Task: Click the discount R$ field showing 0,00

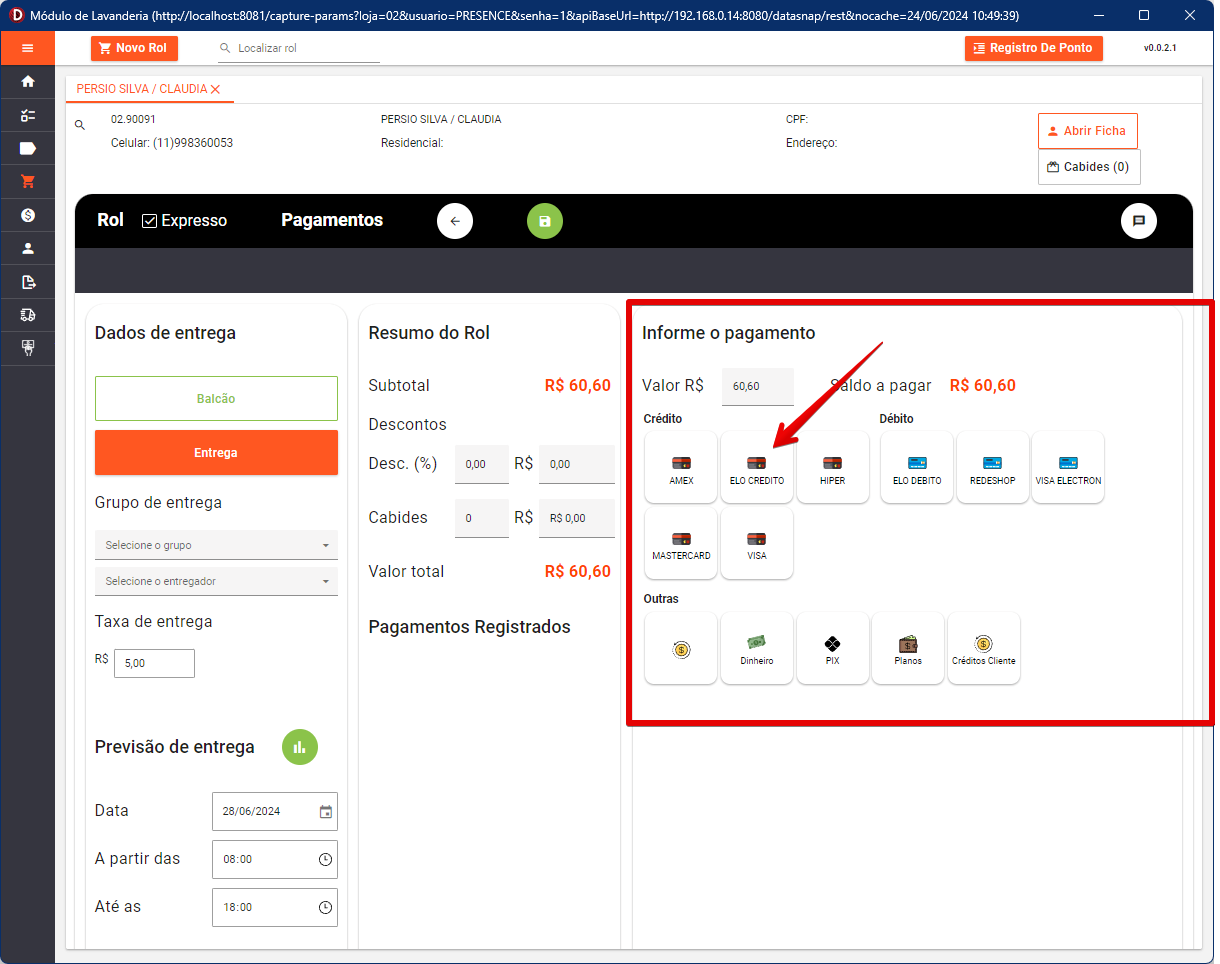Action: click(x=577, y=464)
